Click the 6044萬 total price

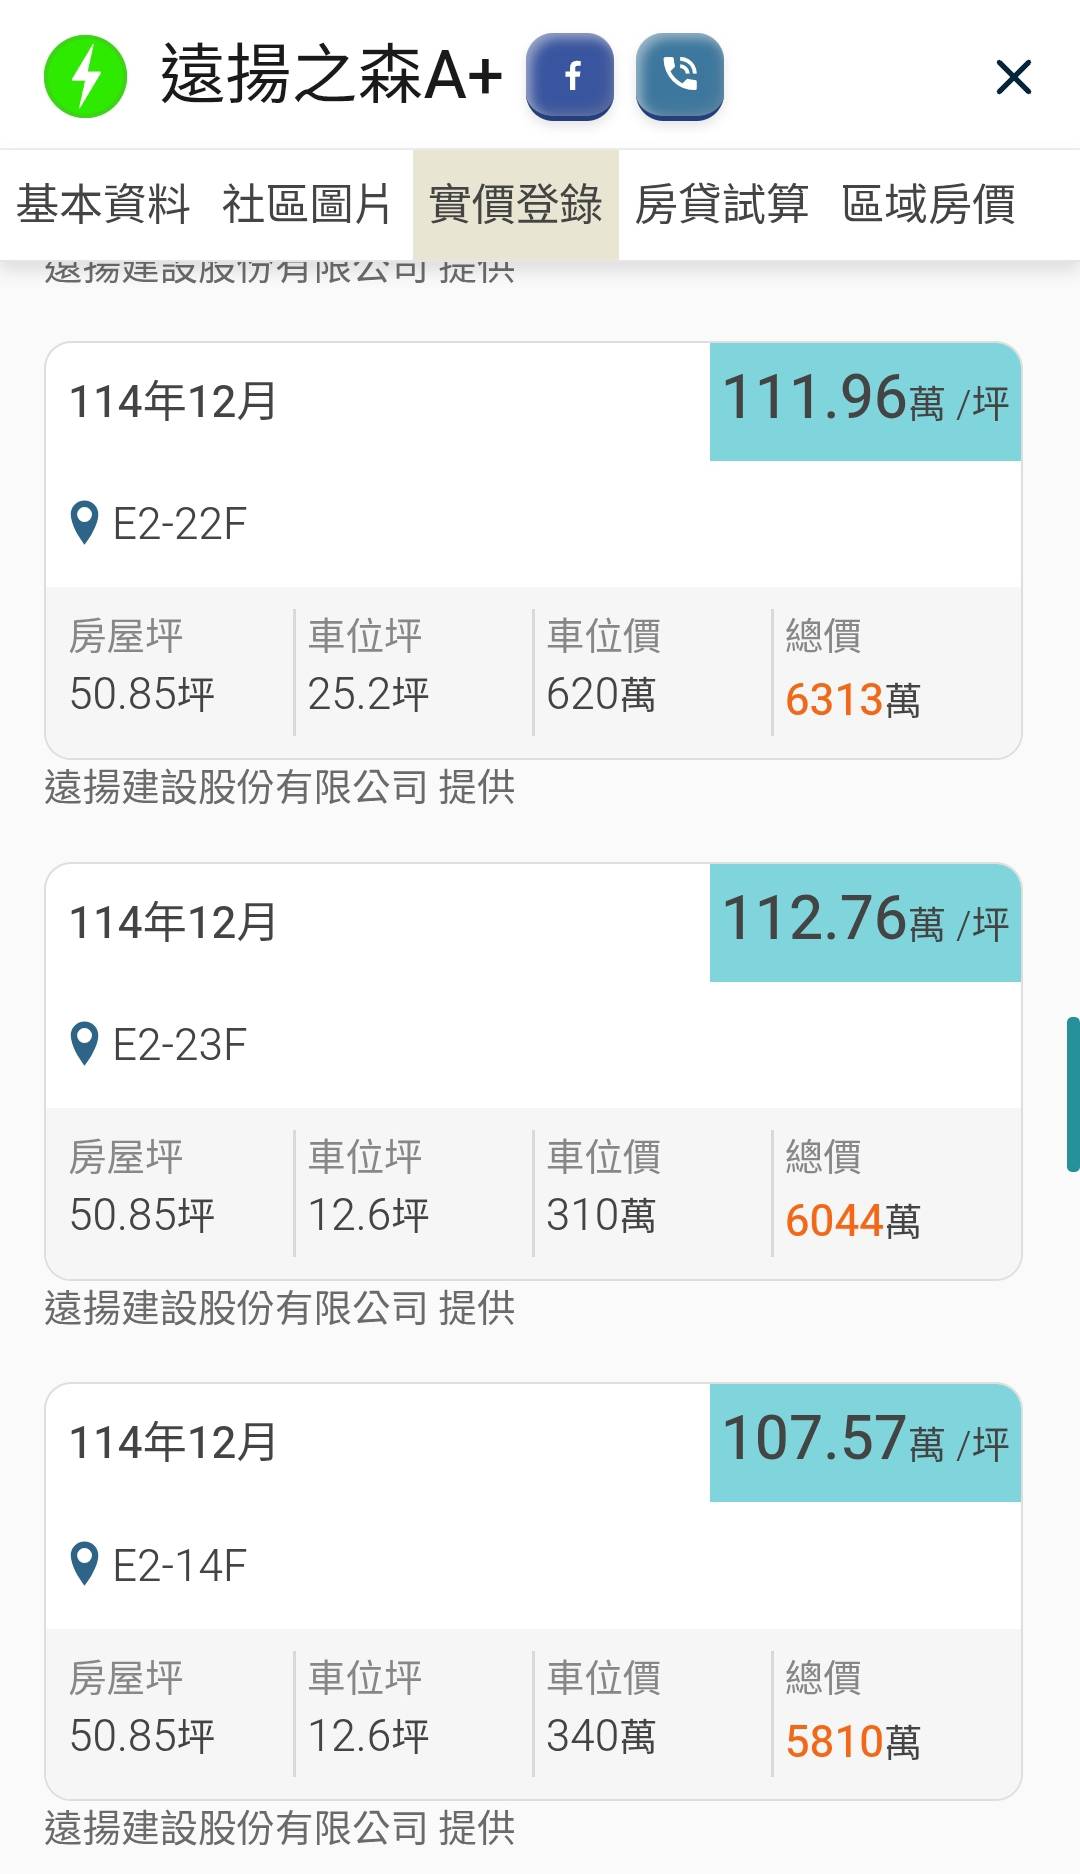[x=852, y=1221]
